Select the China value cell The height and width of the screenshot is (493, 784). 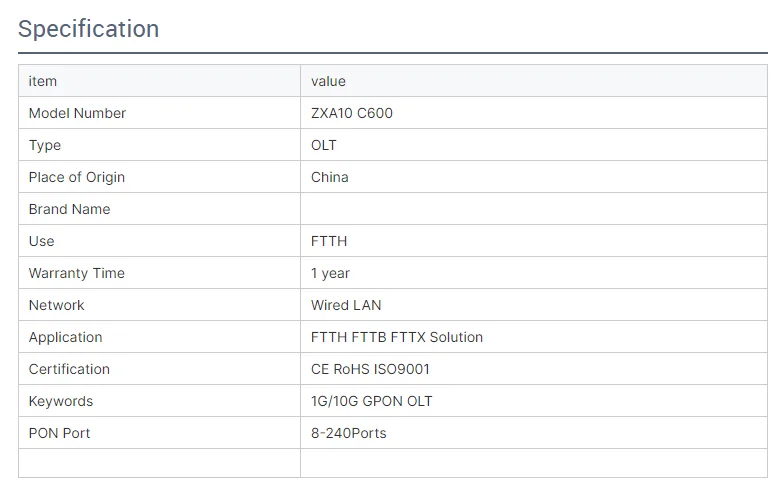(534, 177)
